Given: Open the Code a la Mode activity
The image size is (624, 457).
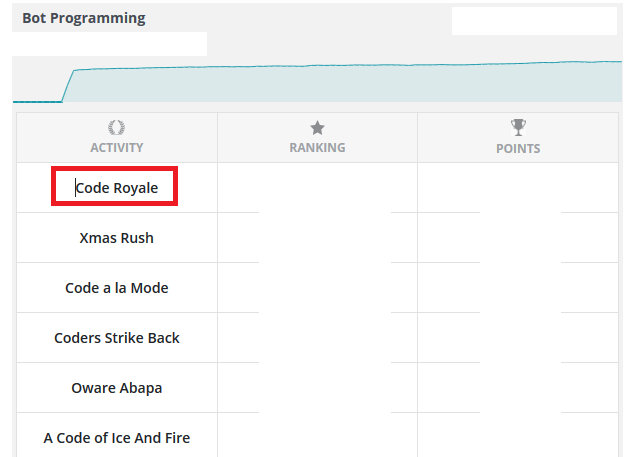Looking at the screenshot, I should [x=117, y=288].
